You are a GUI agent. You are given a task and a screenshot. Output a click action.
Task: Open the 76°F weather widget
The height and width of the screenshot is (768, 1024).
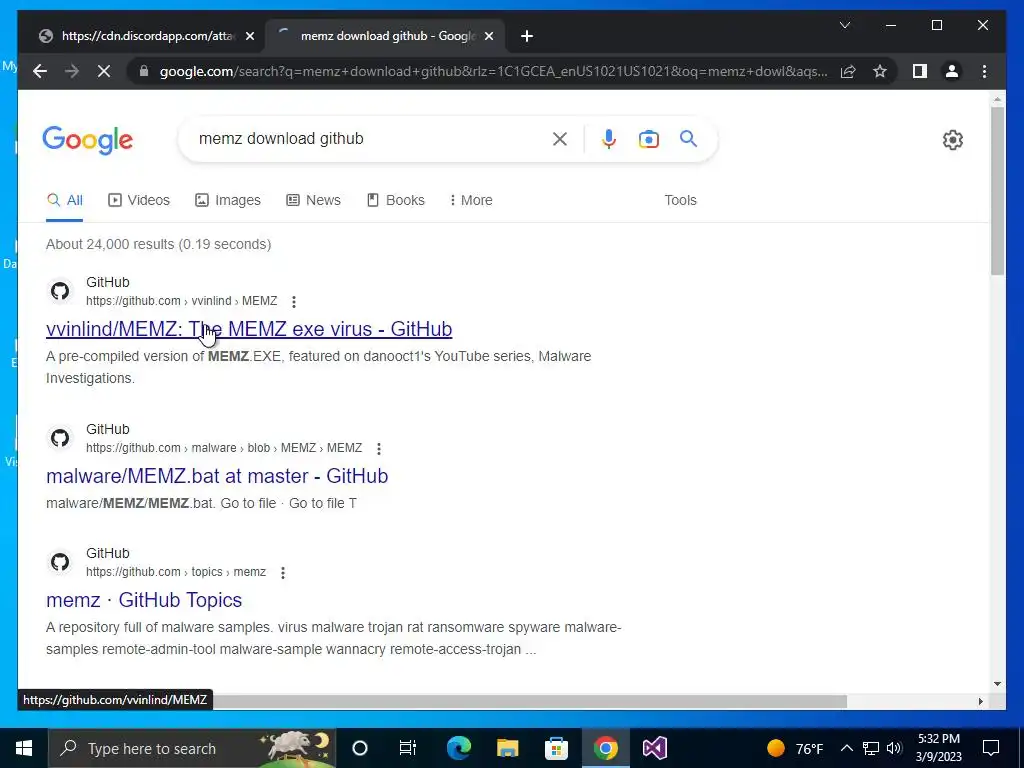coord(794,748)
